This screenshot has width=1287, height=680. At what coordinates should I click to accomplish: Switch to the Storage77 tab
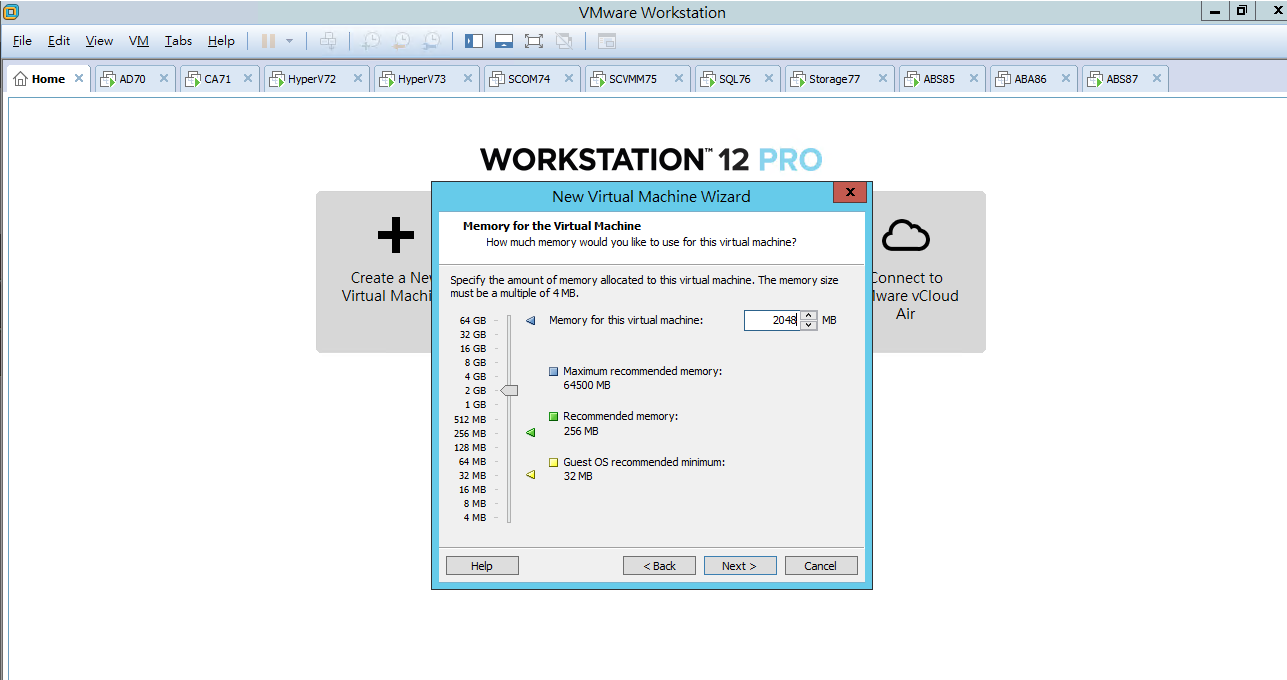[x=838, y=79]
